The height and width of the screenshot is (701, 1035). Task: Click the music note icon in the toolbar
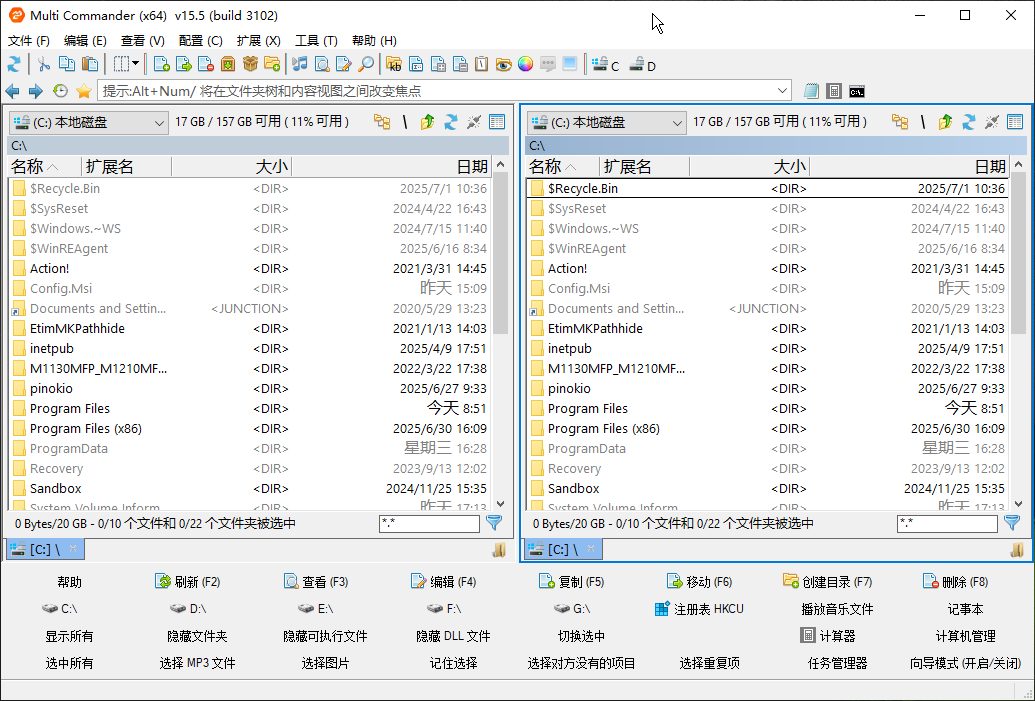(x=300, y=64)
